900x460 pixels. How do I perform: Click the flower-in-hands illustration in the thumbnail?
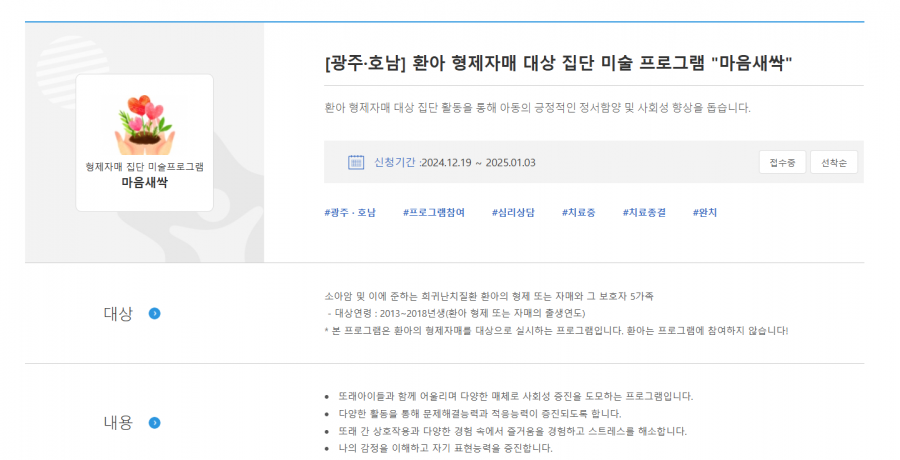[145, 122]
